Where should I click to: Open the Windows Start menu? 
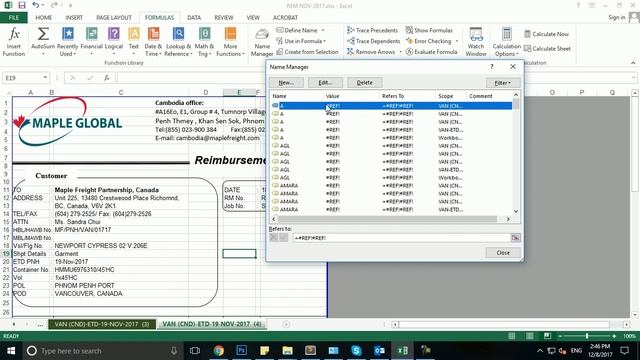11,351
